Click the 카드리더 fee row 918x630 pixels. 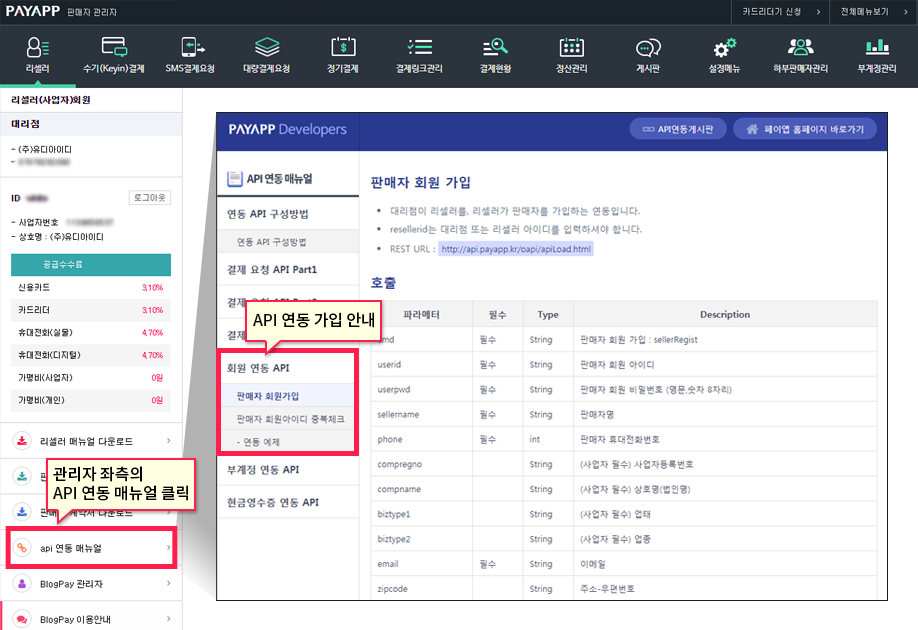pyautogui.click(x=91, y=310)
